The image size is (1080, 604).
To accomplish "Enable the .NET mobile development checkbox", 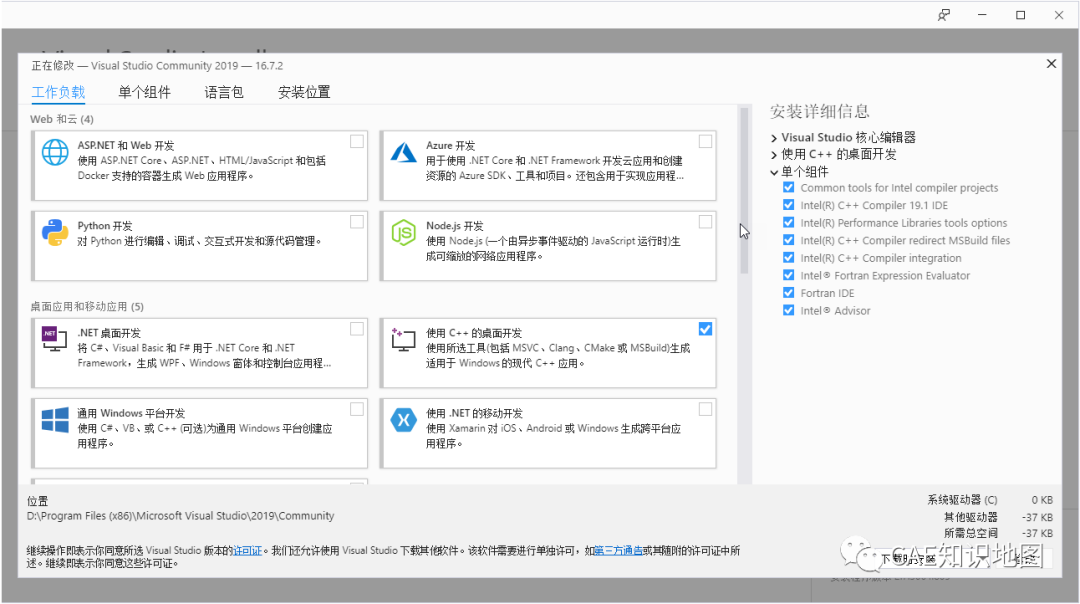I will point(705,409).
